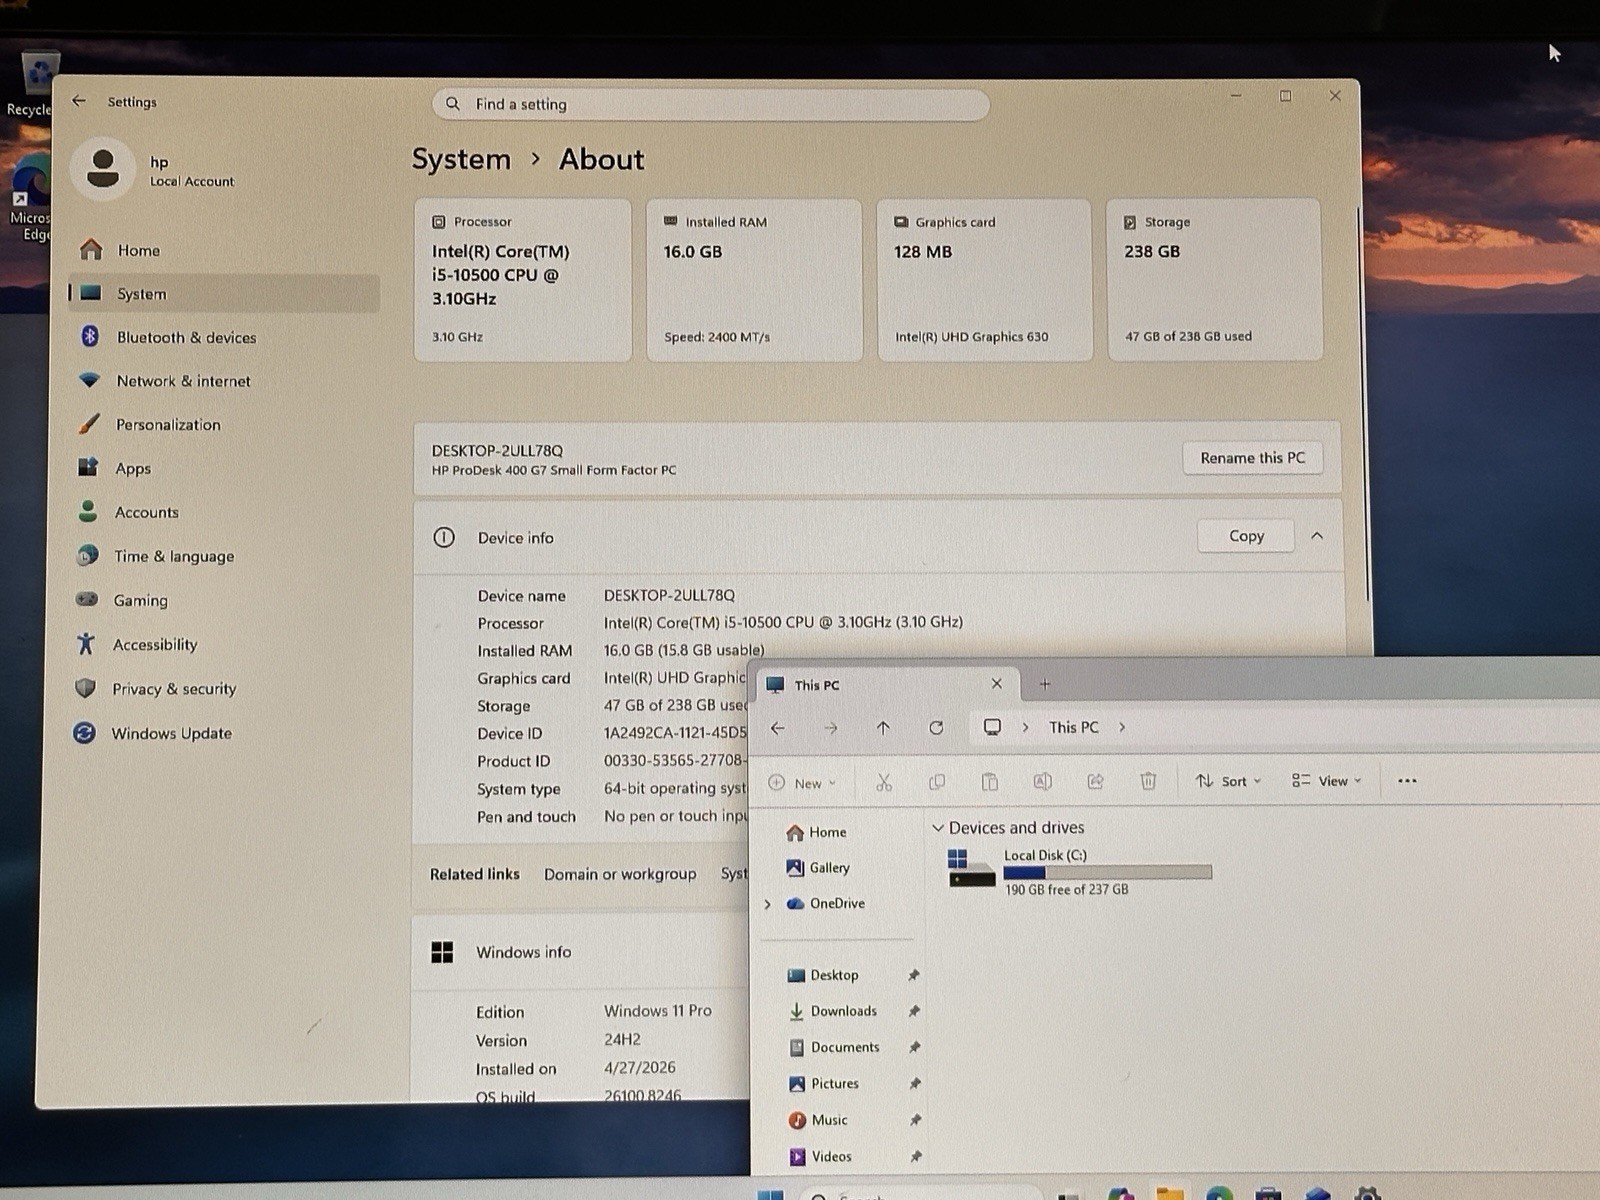Screen dimensions: 1600x1200
Task: Open the View dropdown
Action: tap(1326, 781)
